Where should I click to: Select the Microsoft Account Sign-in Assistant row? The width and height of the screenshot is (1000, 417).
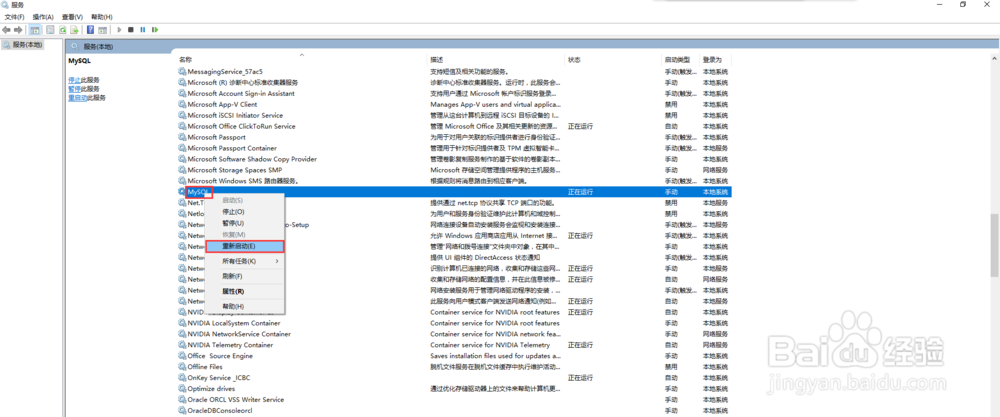coord(454,94)
